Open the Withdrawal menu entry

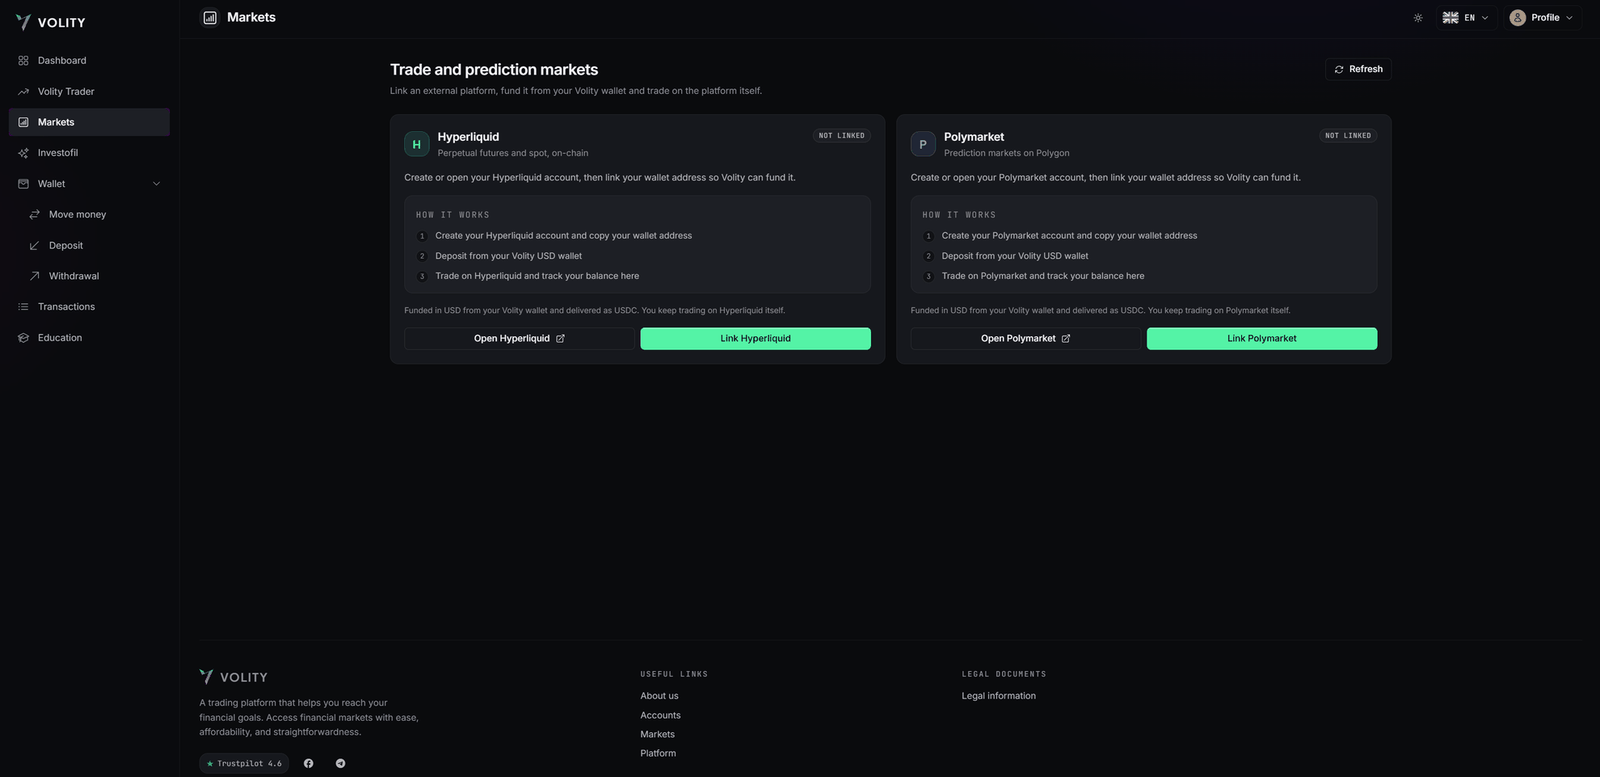[x=94, y=276]
